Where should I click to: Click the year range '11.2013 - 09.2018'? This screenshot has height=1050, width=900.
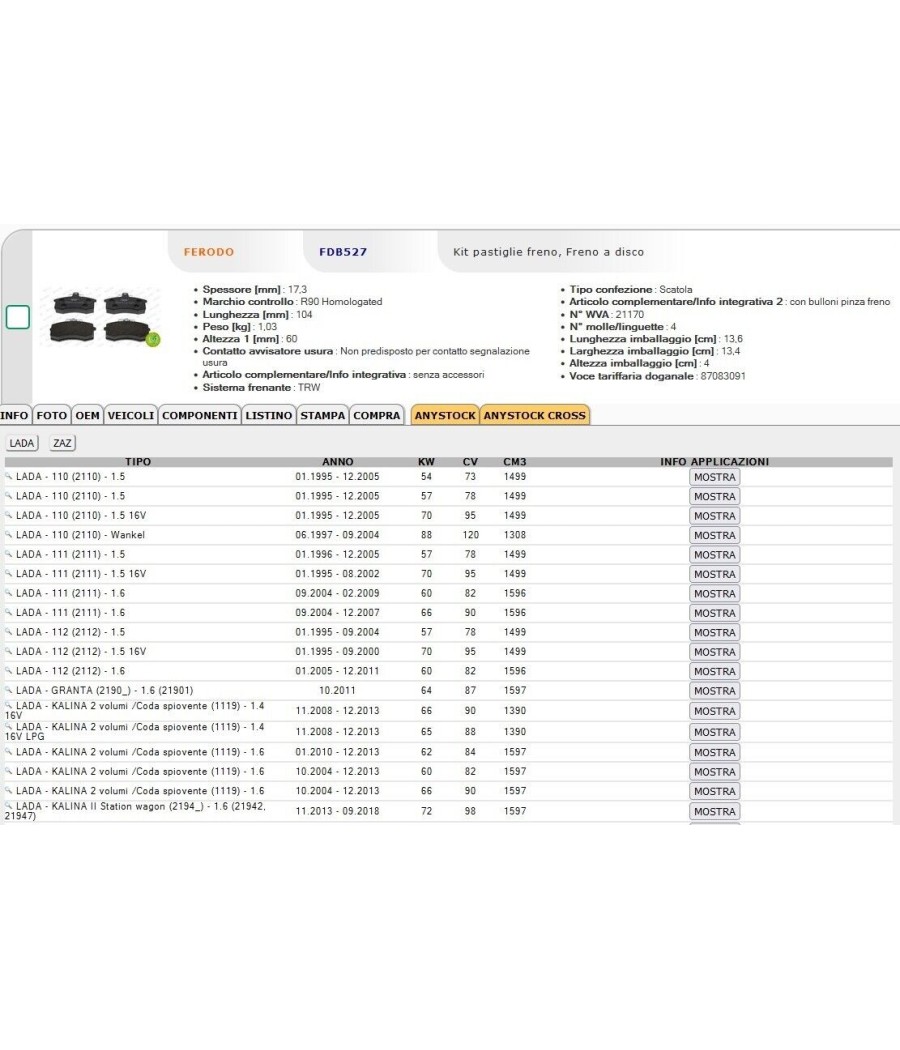pyautogui.click(x=338, y=811)
